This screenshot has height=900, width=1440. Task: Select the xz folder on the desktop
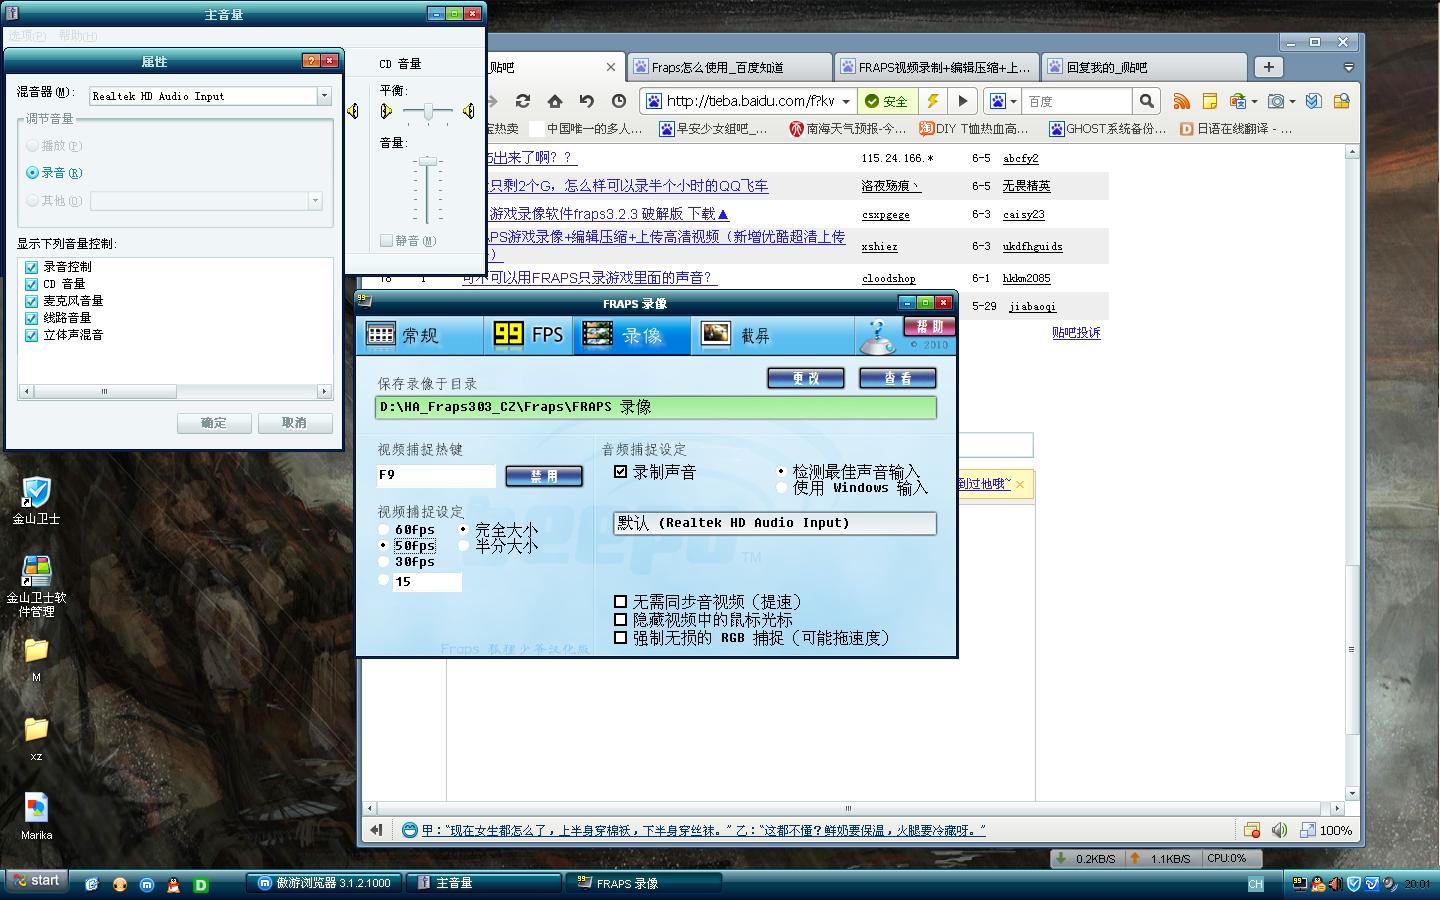(x=36, y=739)
